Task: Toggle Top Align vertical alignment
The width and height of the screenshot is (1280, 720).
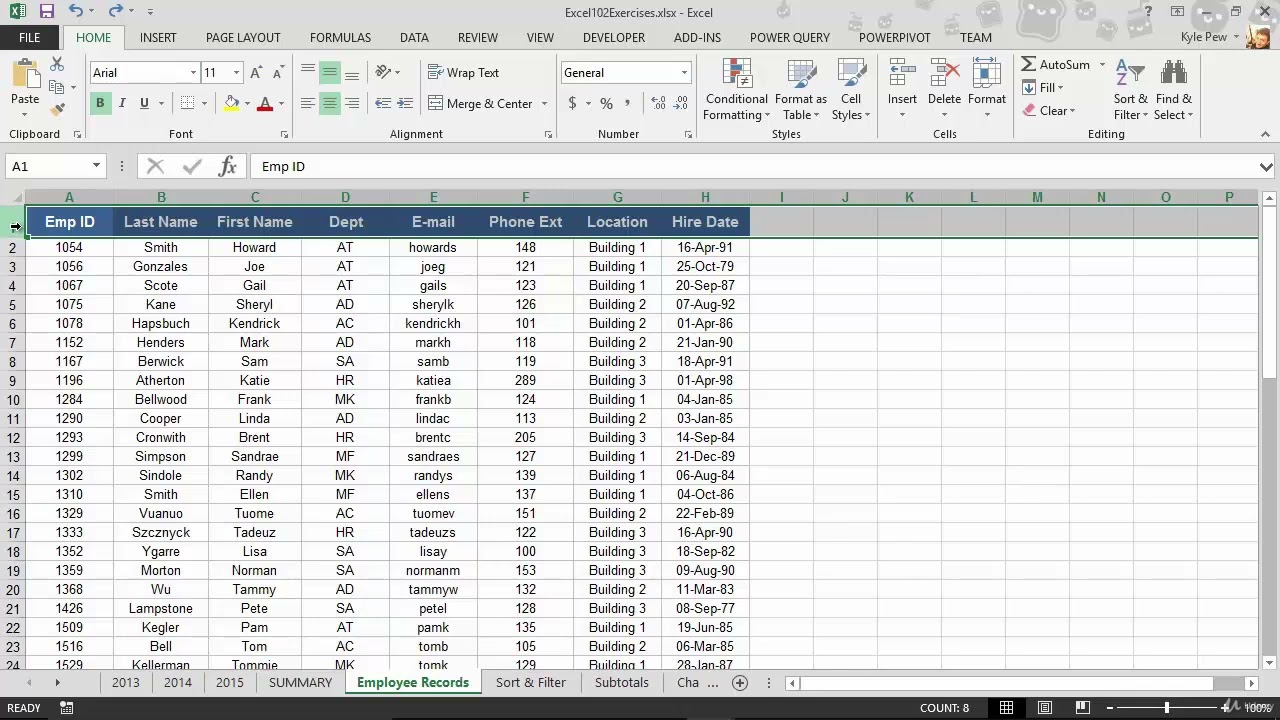Action: pos(307,72)
